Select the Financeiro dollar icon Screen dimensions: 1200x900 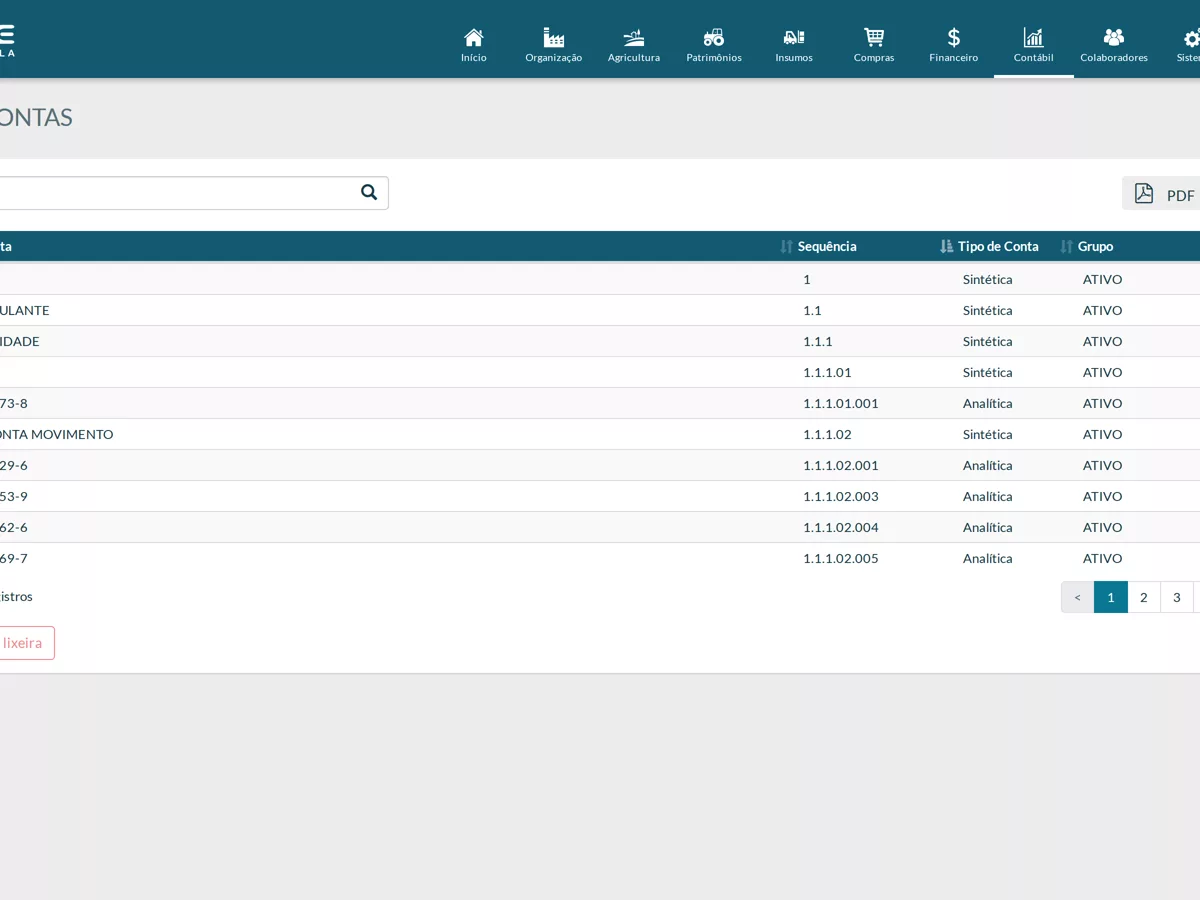pos(954,38)
